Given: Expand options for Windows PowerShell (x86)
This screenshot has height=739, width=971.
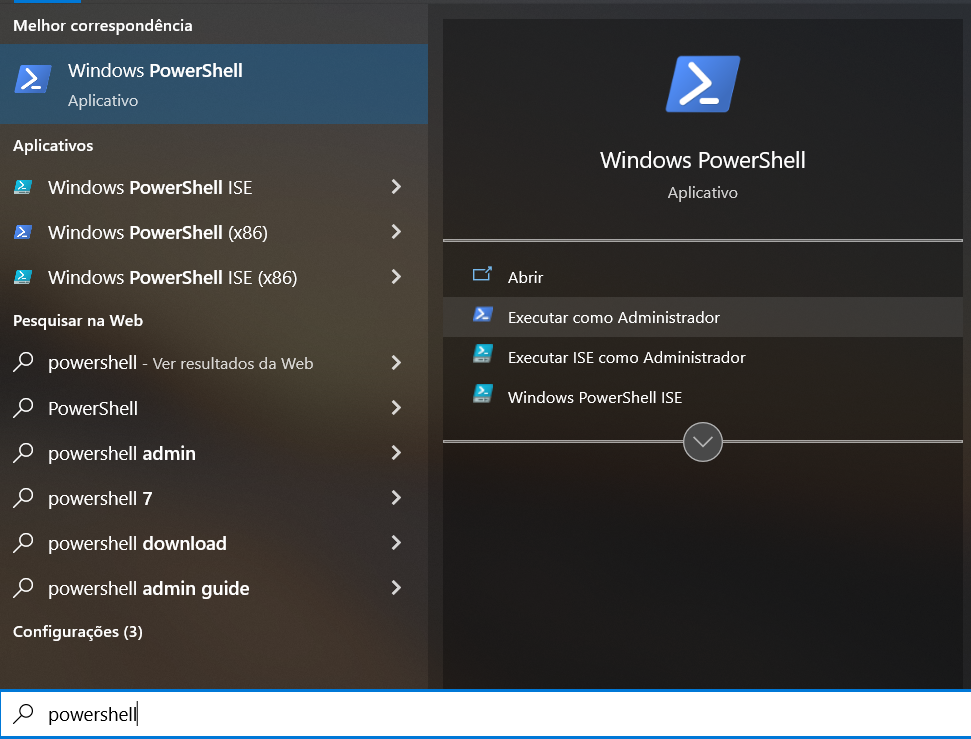Looking at the screenshot, I should 396,232.
